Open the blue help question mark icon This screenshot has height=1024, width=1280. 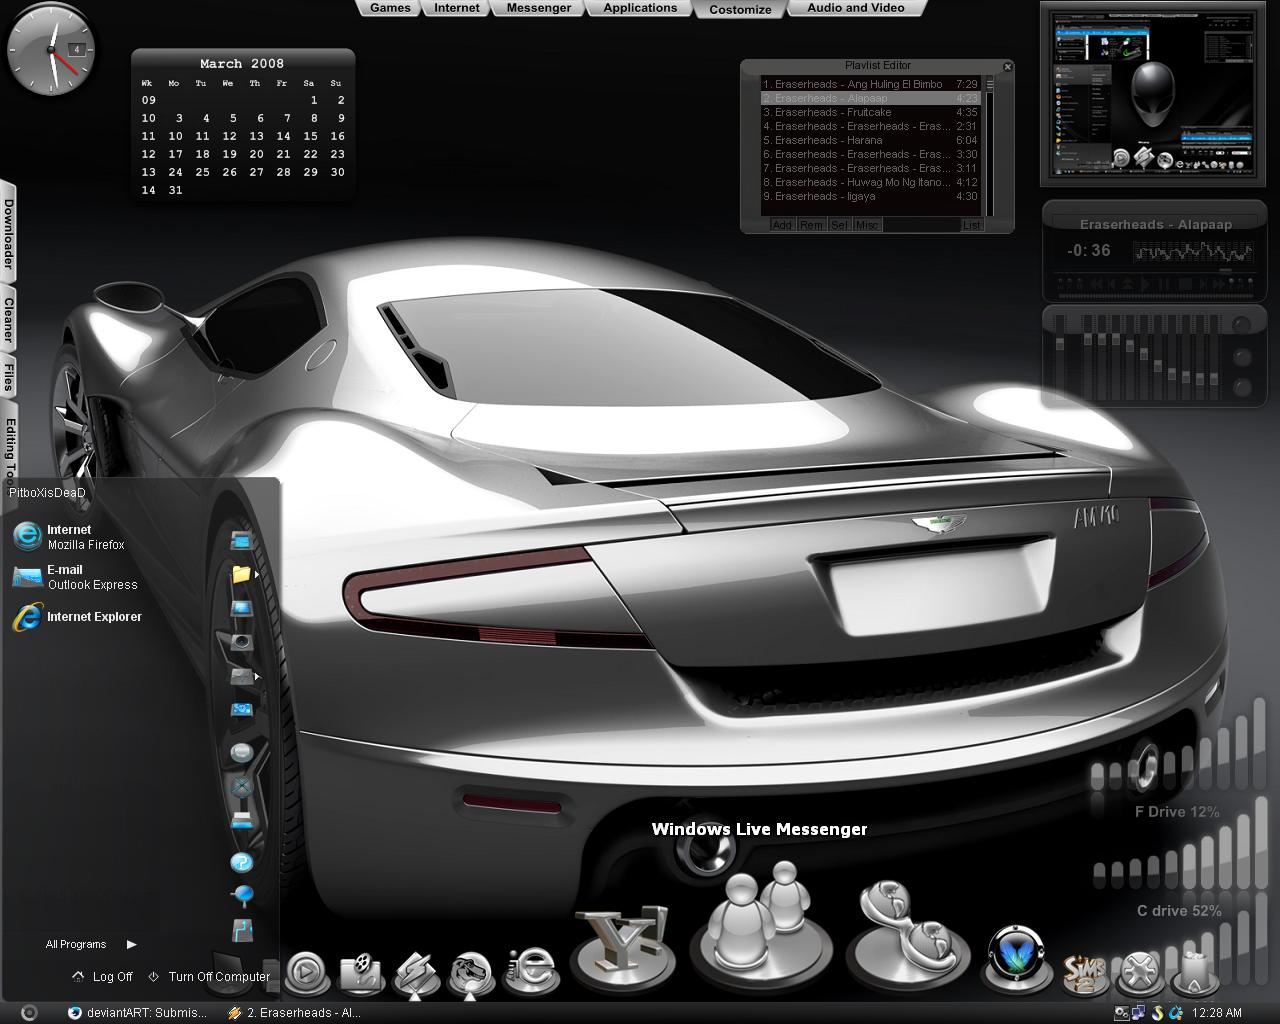tap(241, 862)
